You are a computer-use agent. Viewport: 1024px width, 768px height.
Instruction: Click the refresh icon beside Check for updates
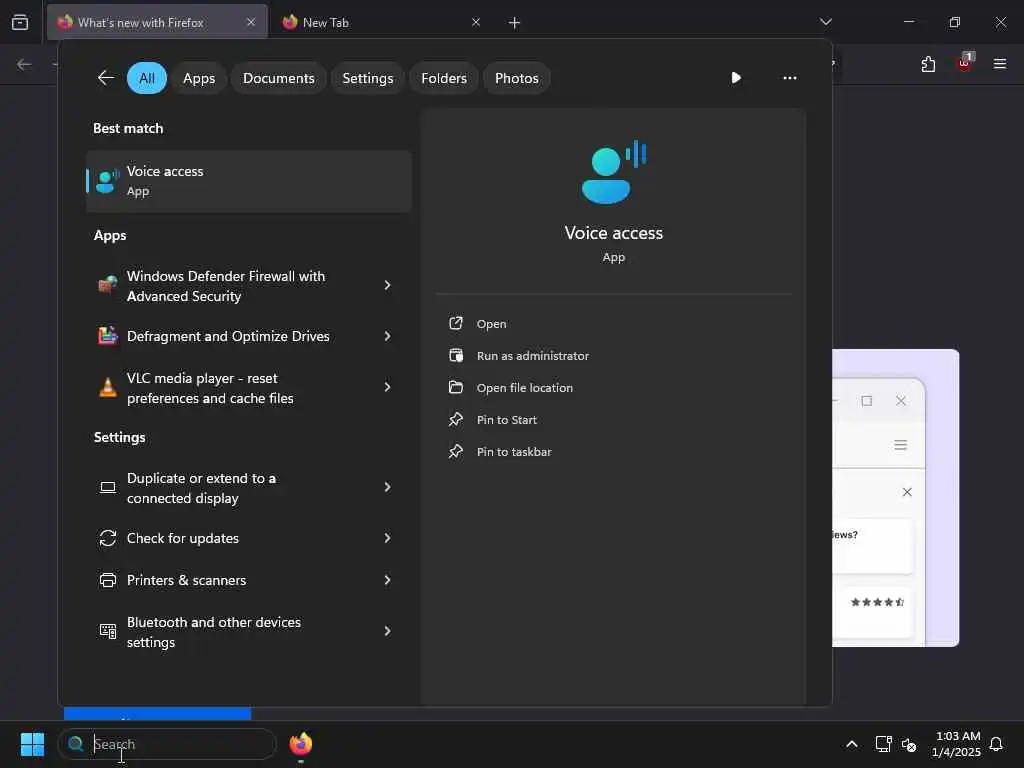[x=108, y=538]
